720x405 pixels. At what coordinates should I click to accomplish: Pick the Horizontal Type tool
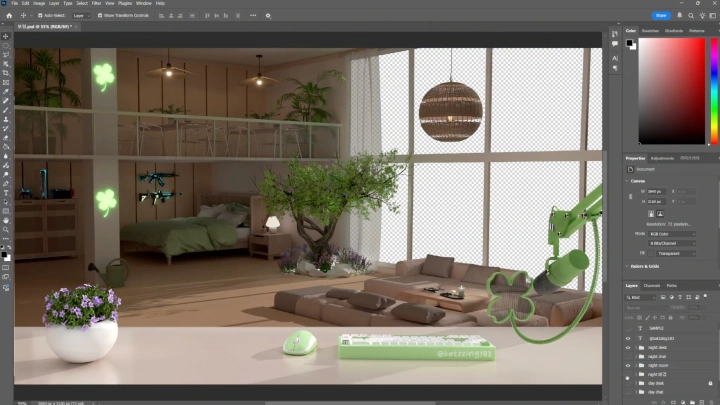pyautogui.click(x=6, y=193)
